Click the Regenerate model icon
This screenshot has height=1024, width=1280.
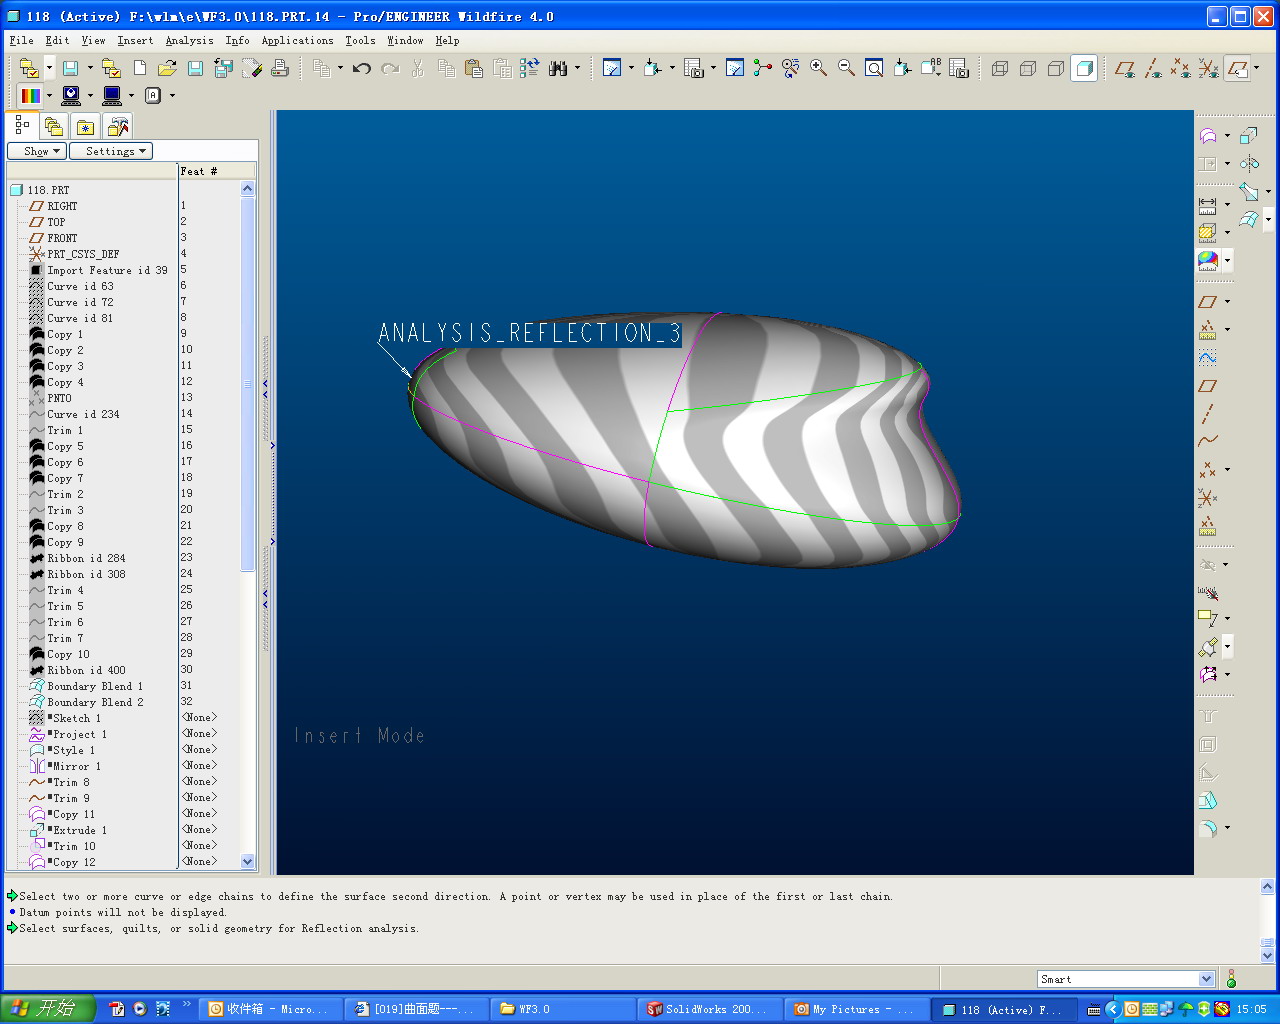point(530,68)
